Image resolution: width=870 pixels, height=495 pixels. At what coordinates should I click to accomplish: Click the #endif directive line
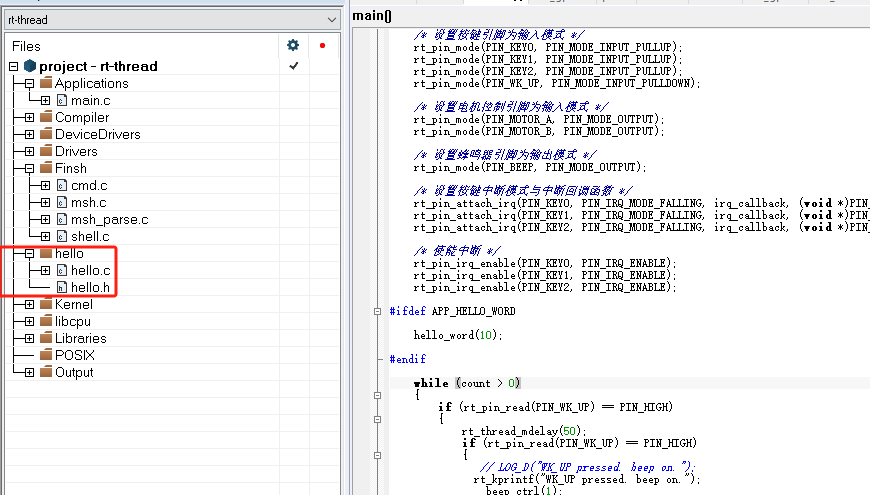(x=408, y=359)
